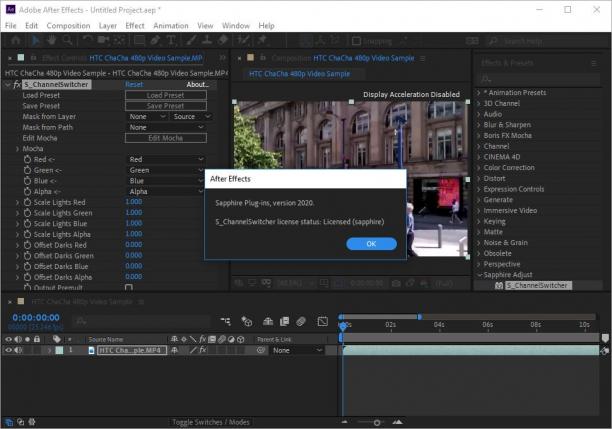Screen dimensions: 612x429
Task: Expand the Mocha property group
Action: point(17,149)
